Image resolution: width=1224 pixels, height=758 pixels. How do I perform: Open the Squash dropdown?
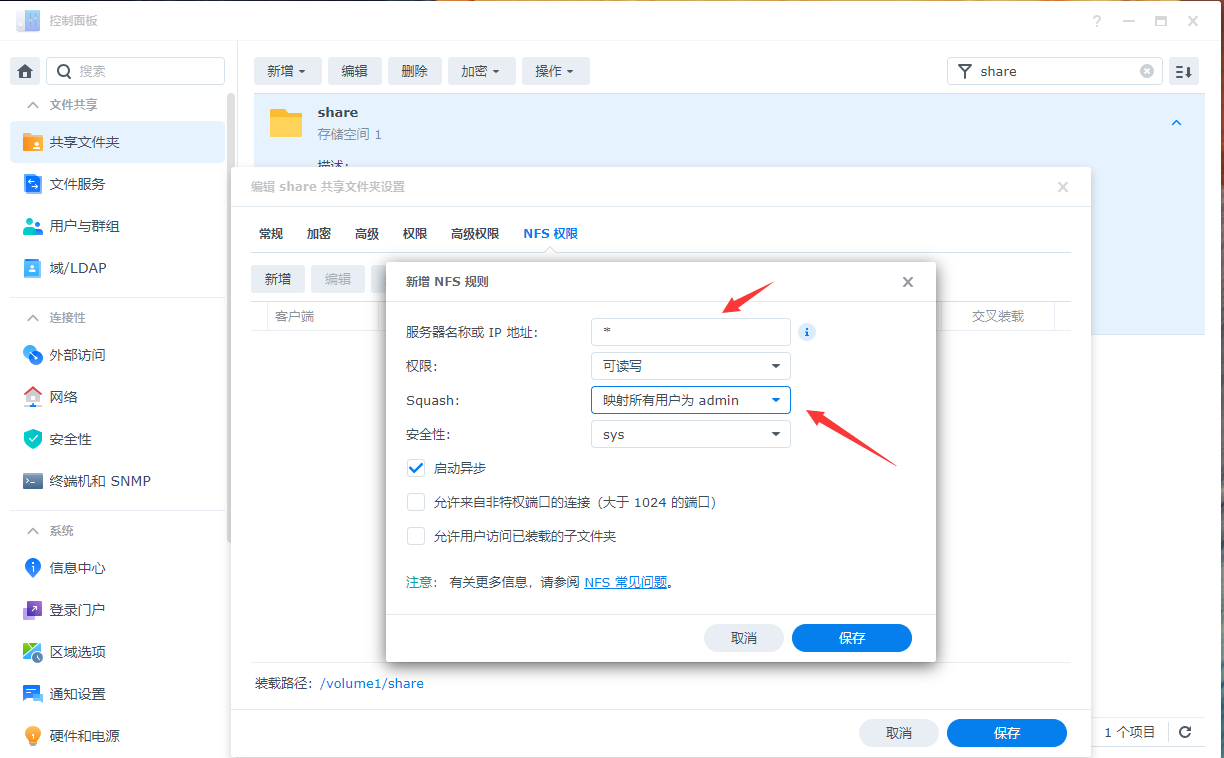point(691,400)
